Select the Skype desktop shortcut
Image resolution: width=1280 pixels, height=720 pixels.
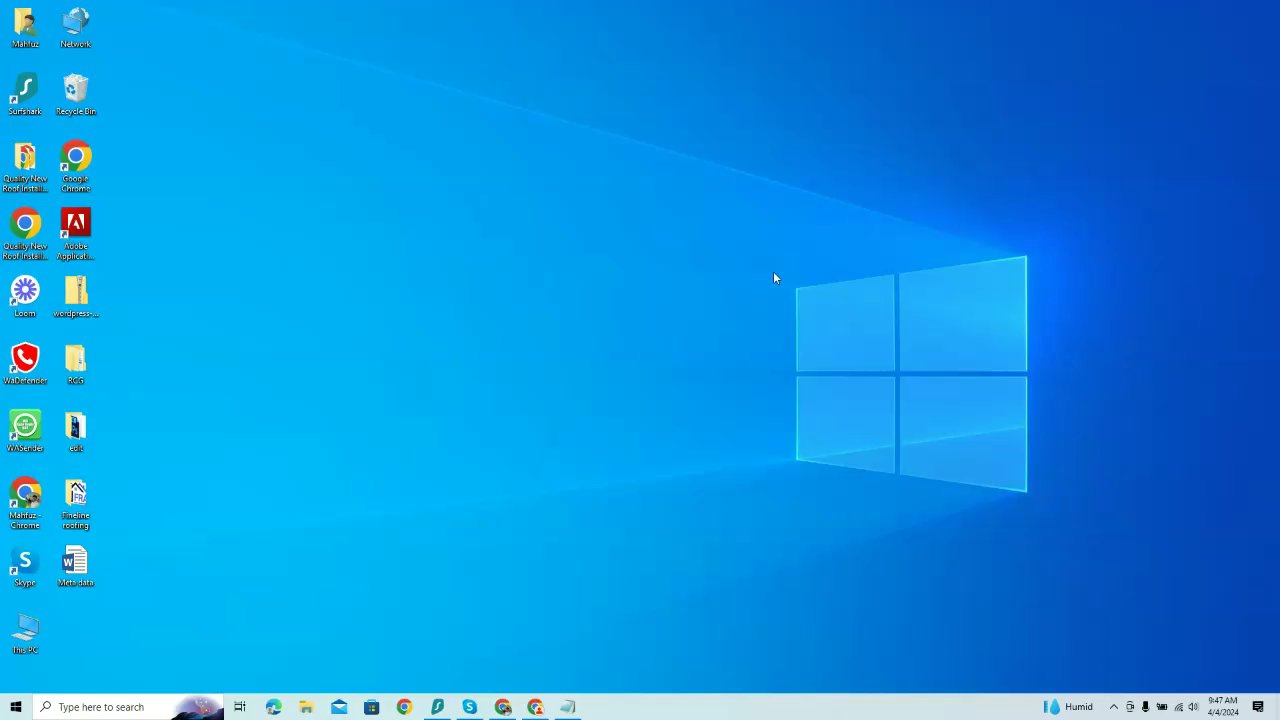click(x=25, y=566)
